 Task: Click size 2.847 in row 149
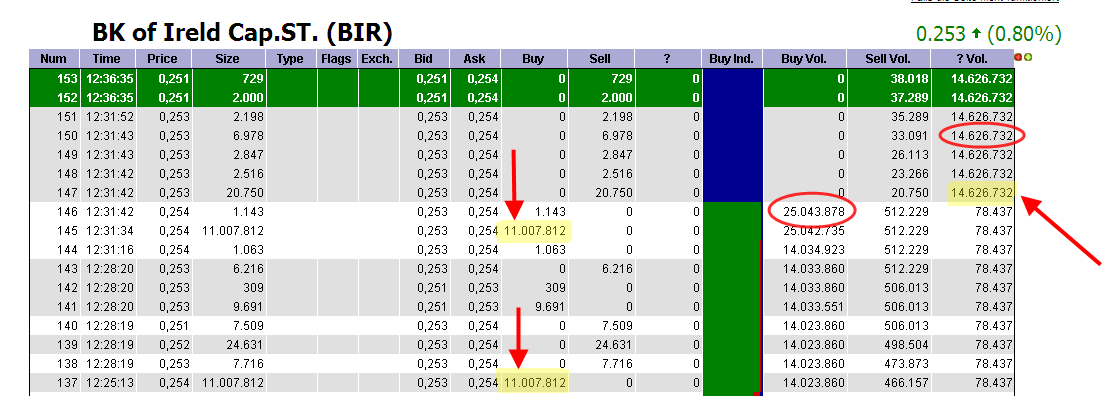pyautogui.click(x=248, y=154)
